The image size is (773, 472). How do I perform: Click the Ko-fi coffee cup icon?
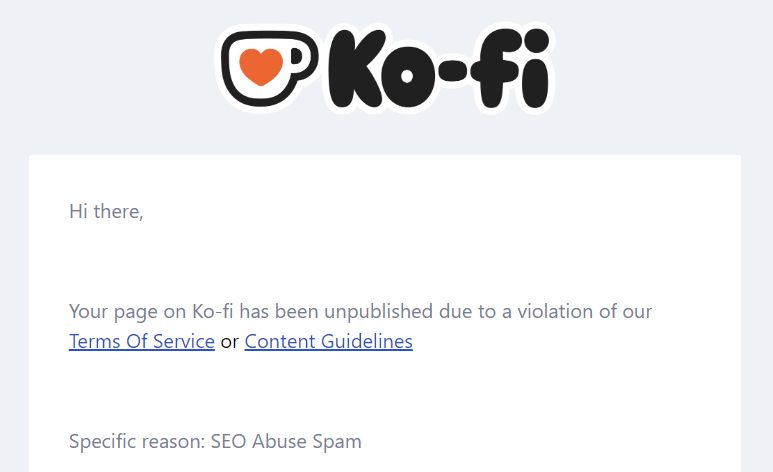pyautogui.click(x=268, y=69)
